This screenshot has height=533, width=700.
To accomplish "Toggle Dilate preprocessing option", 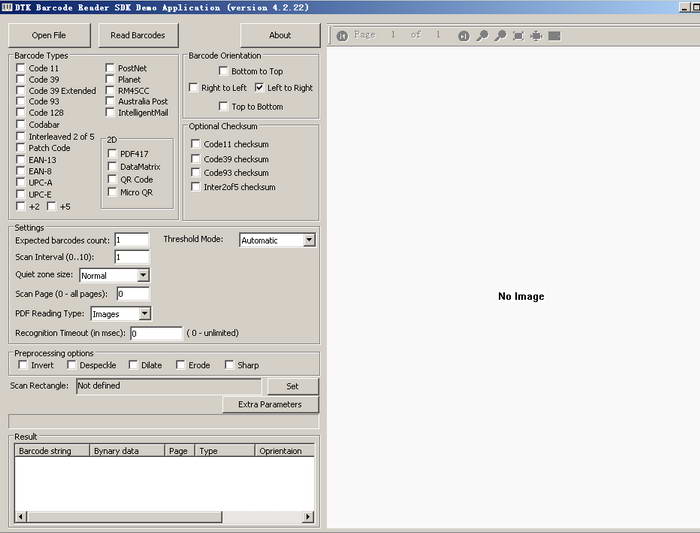I will point(133,365).
